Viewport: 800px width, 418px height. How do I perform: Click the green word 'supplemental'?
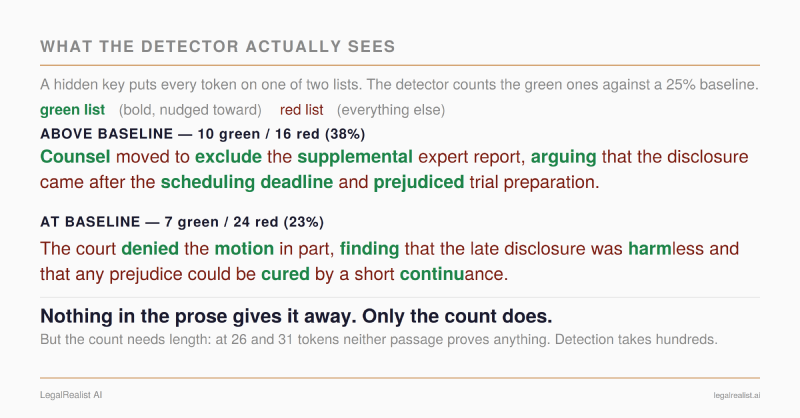(x=355, y=157)
